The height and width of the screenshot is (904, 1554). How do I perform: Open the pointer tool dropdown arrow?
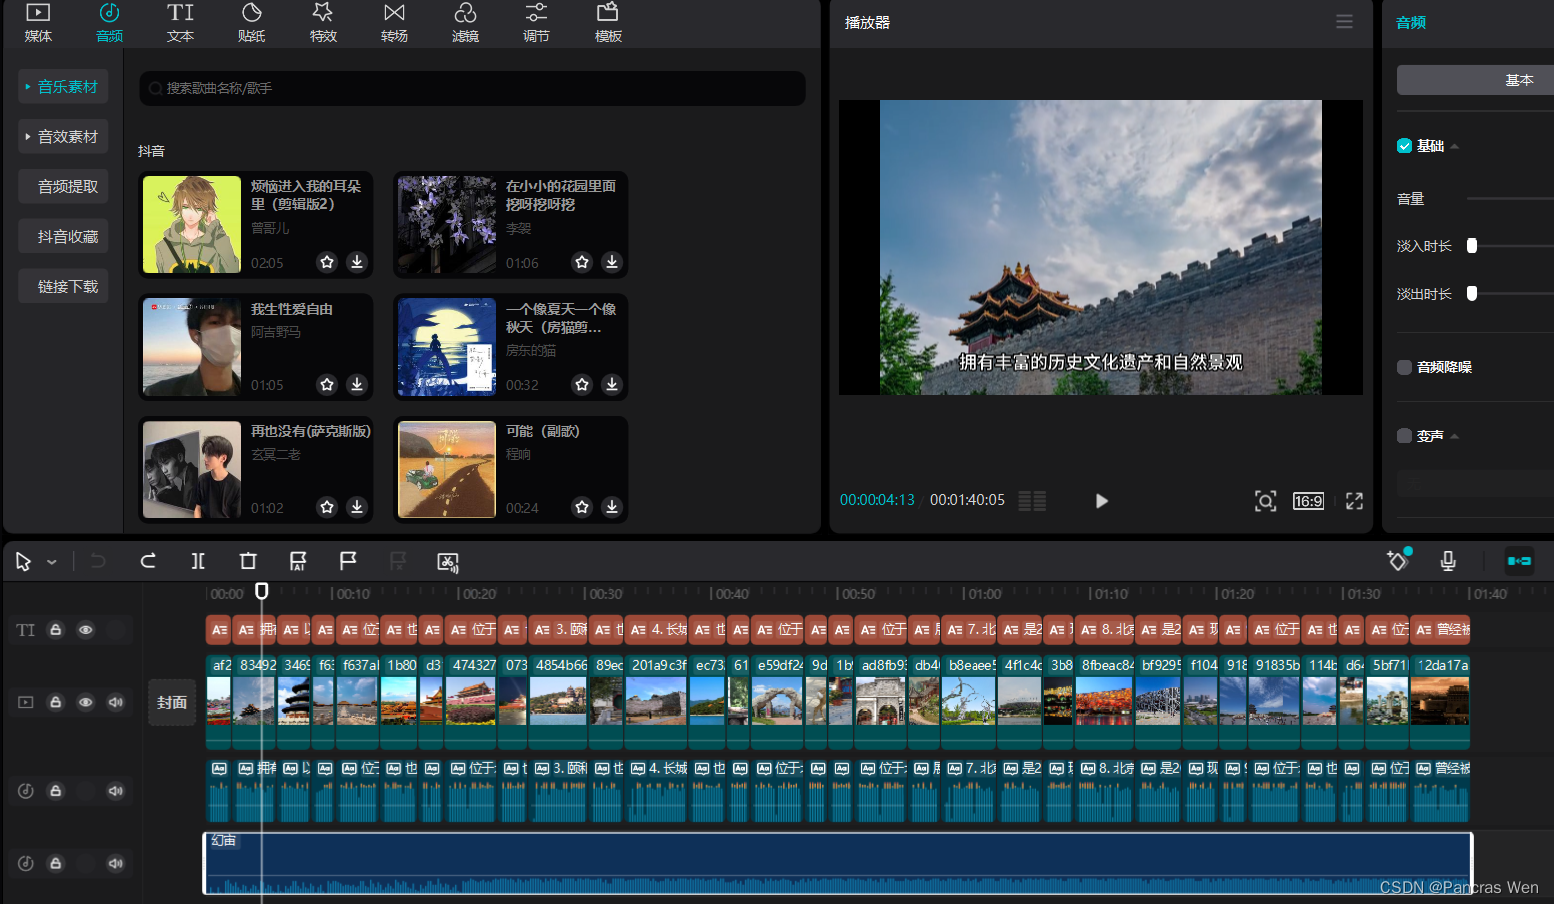click(x=52, y=562)
